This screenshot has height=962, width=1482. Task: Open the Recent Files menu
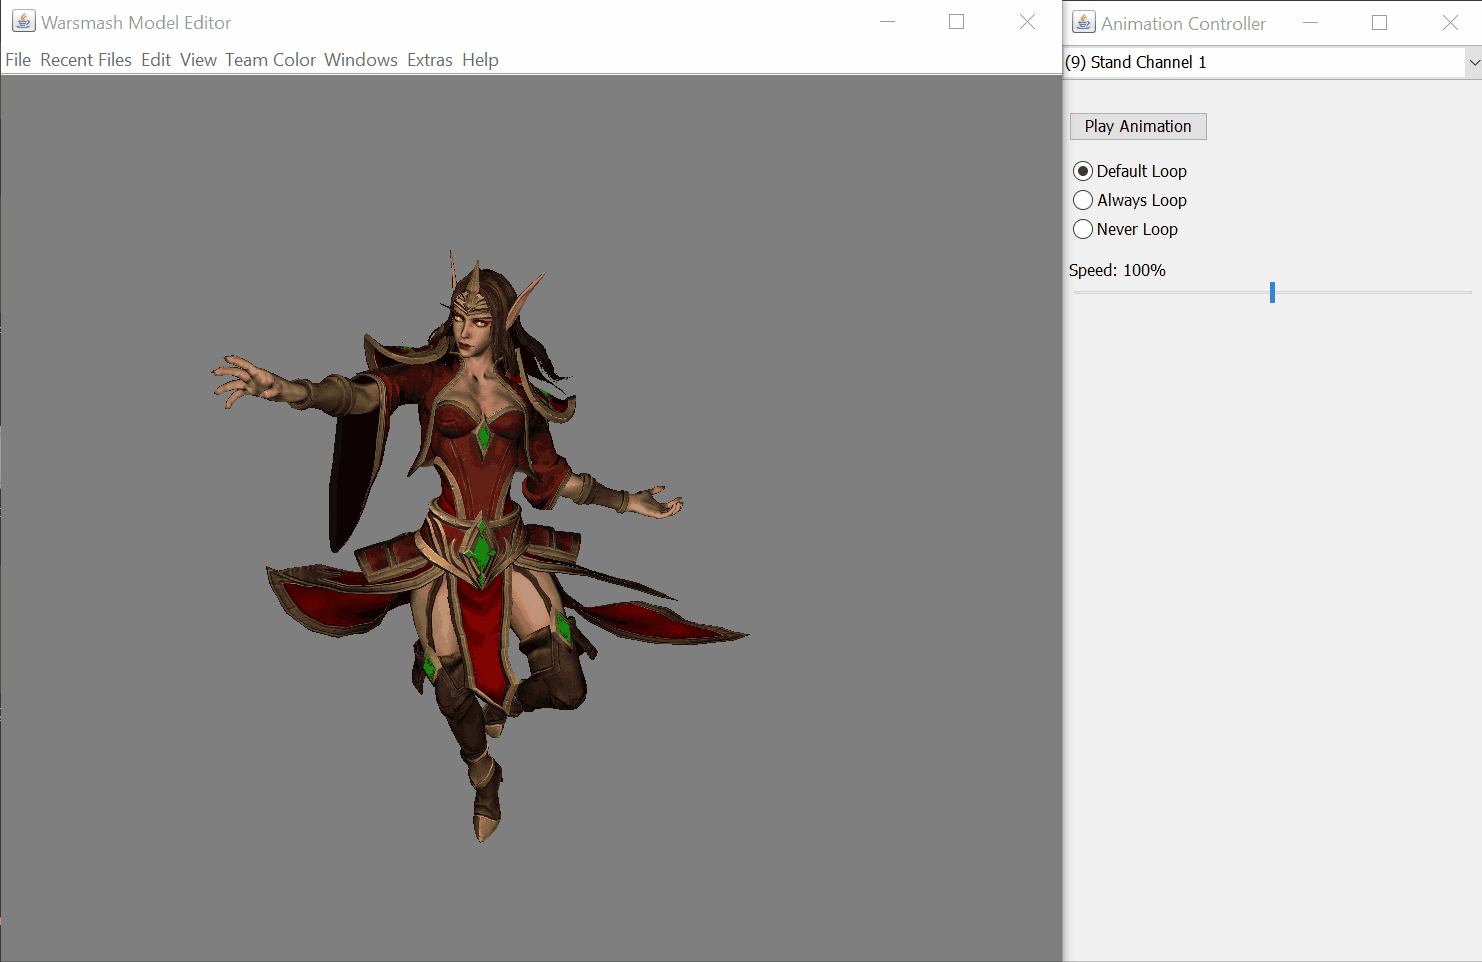pos(86,60)
